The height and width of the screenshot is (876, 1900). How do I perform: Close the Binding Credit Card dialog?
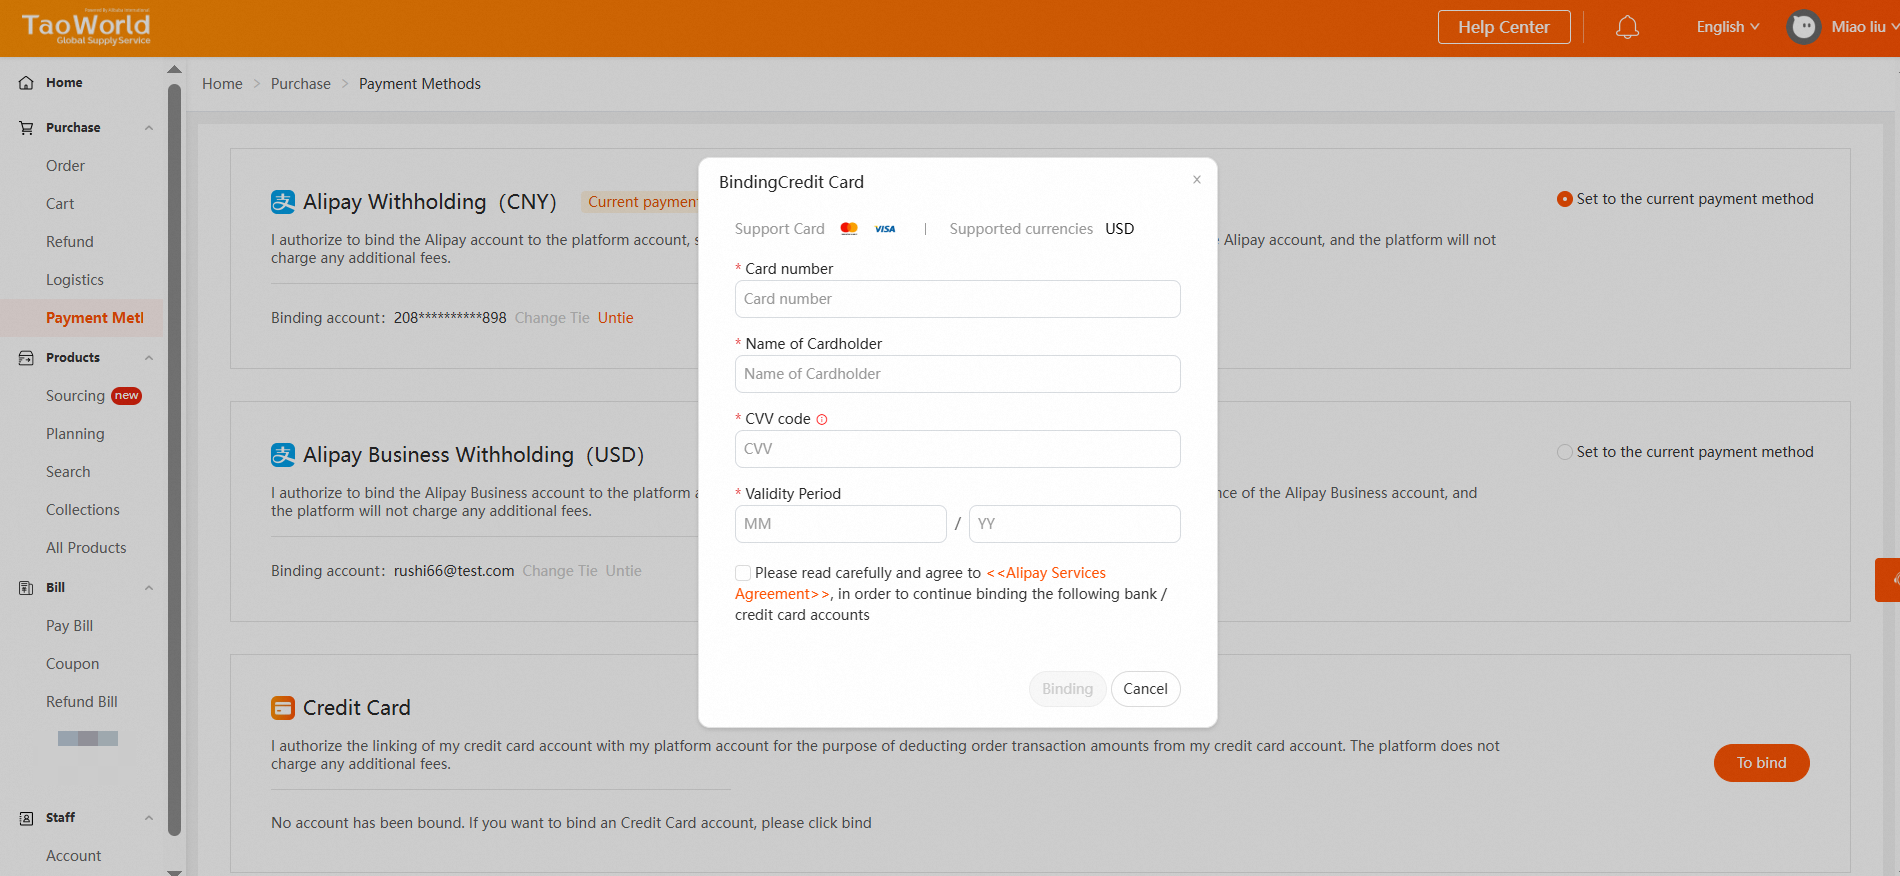[1197, 180]
